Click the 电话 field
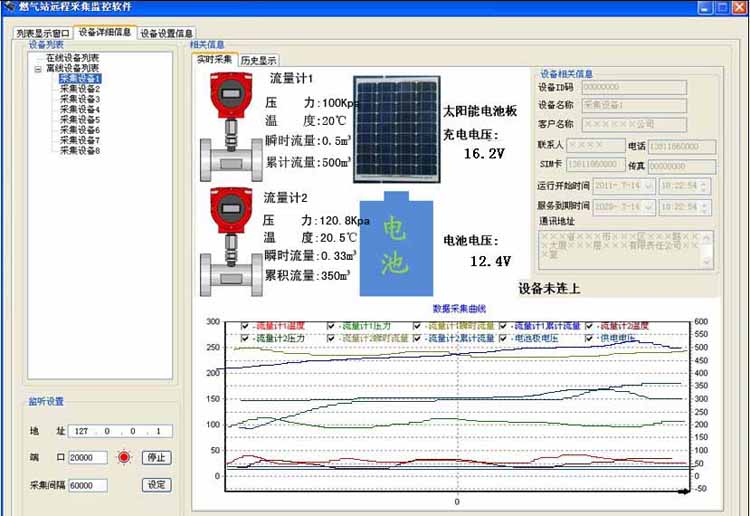750x516 pixels. pyautogui.click(x=682, y=146)
